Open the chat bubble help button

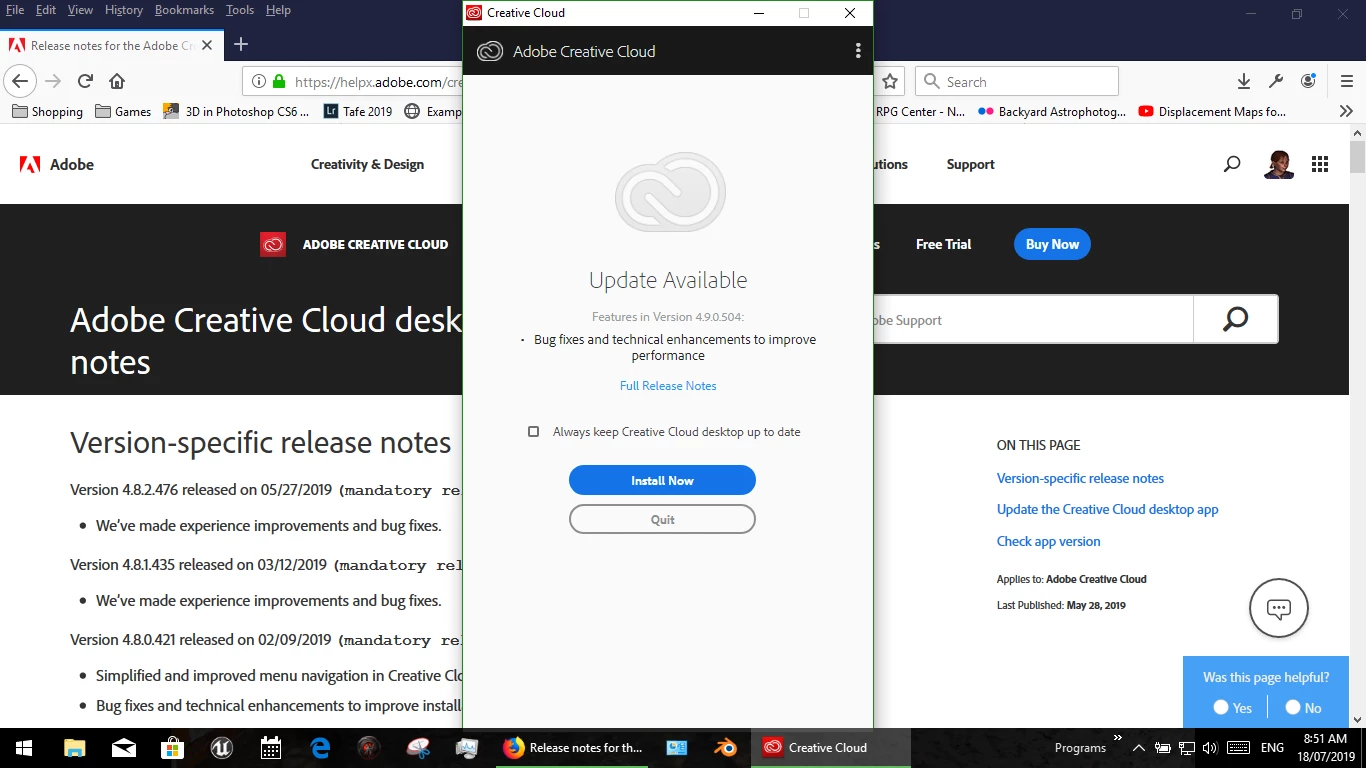[x=1279, y=608]
